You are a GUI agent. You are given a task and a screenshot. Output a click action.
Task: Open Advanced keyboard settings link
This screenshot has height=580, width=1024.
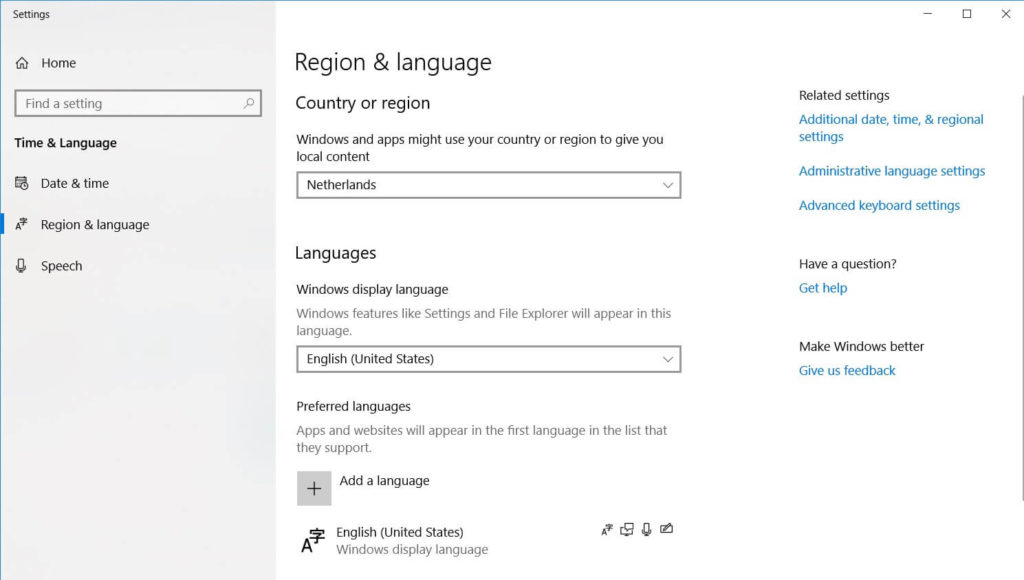(x=878, y=205)
